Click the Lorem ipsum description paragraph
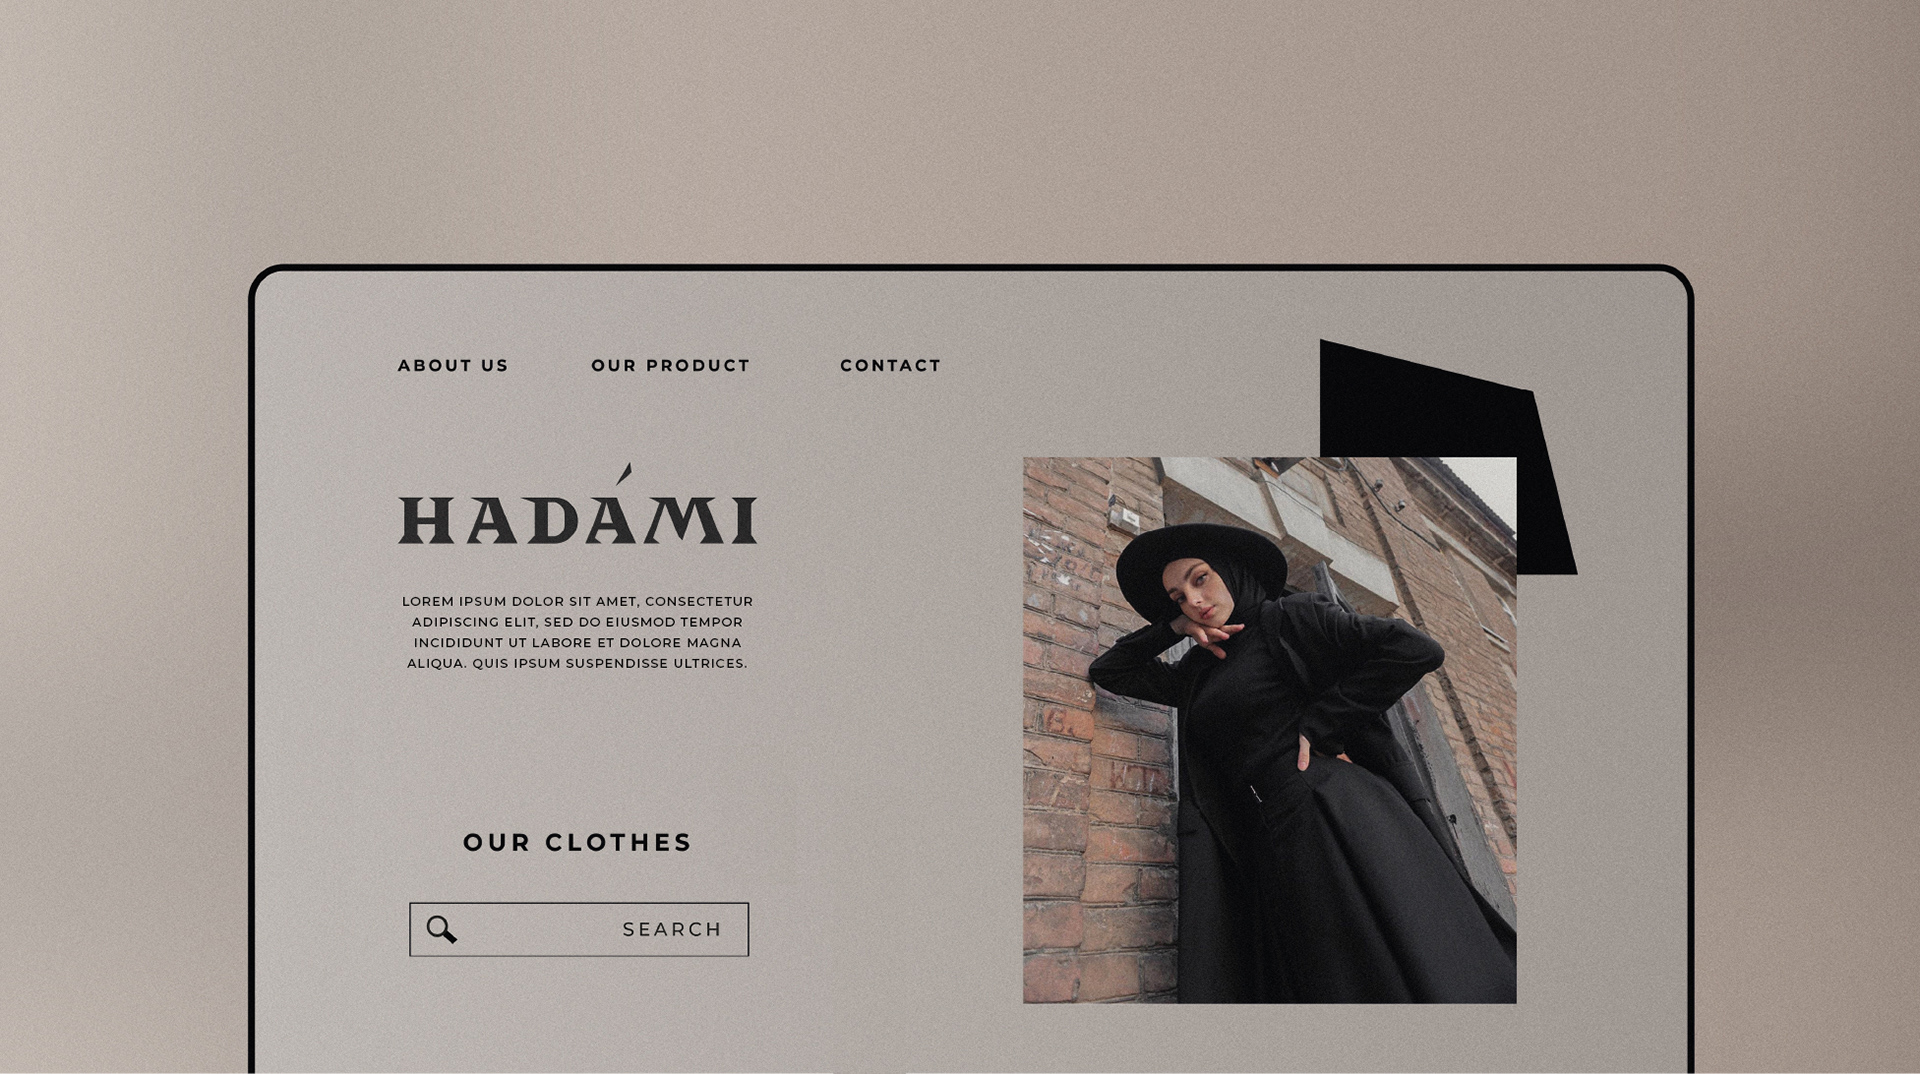 (x=578, y=632)
